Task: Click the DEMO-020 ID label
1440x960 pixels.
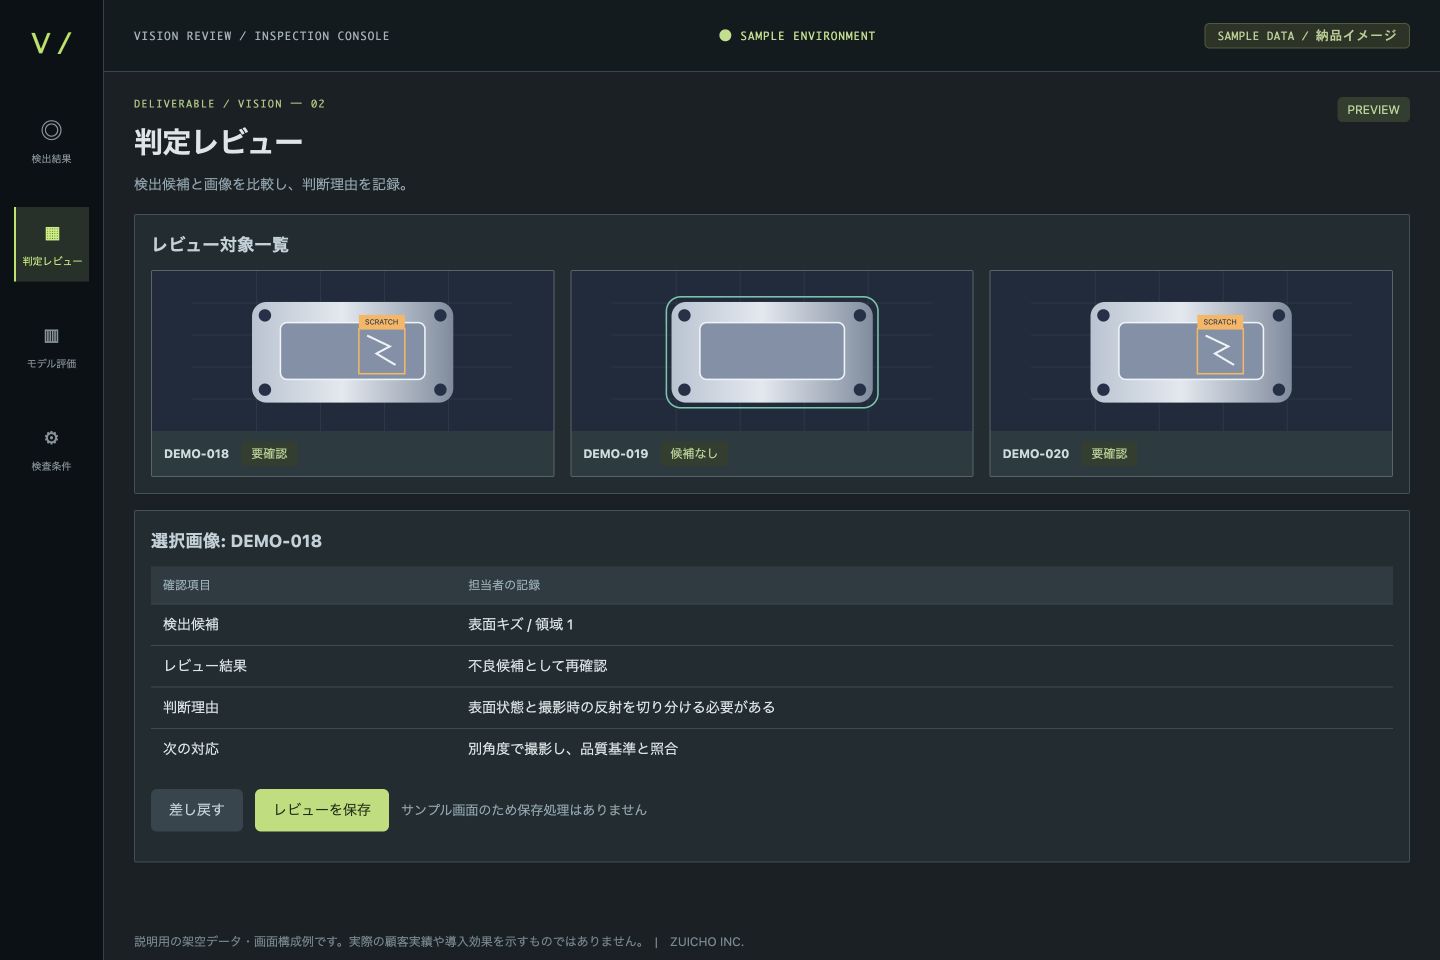Action: tap(1036, 454)
